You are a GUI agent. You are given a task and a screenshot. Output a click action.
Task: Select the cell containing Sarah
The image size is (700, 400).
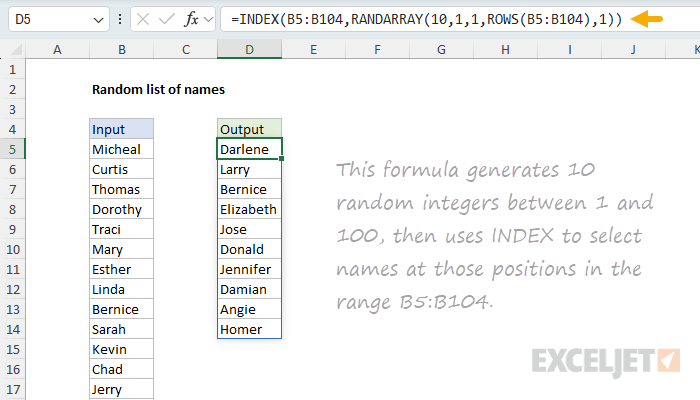(x=121, y=329)
